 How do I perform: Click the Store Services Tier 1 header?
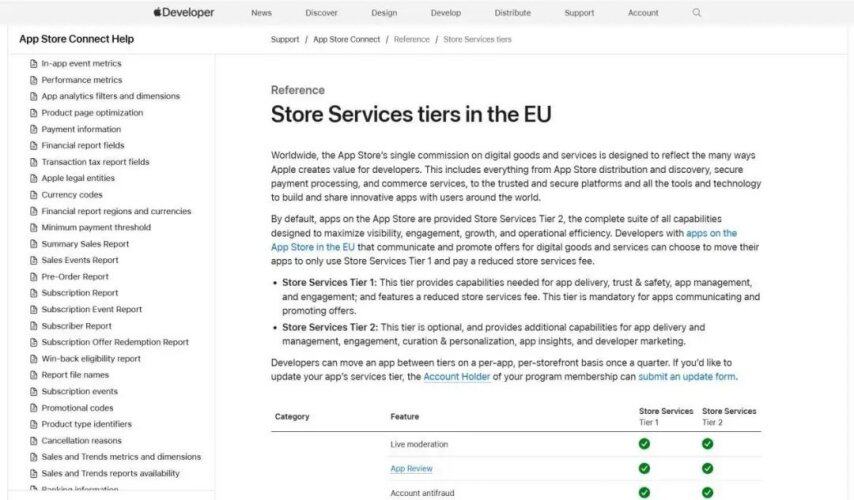[x=666, y=417]
